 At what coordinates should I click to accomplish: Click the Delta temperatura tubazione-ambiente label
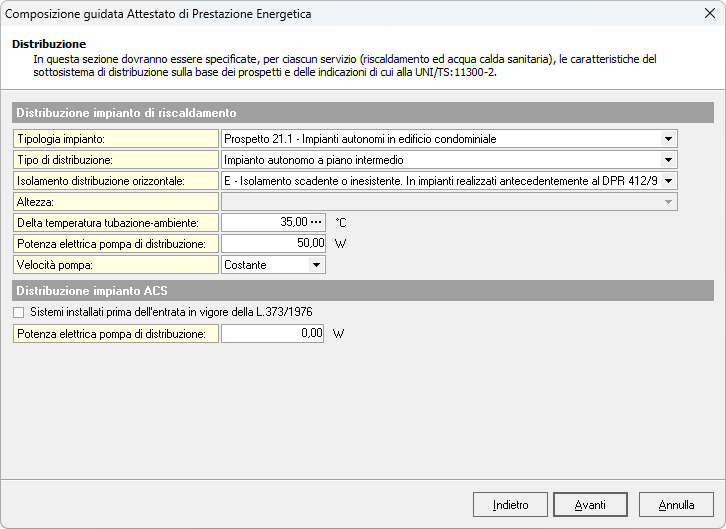click(x=116, y=223)
